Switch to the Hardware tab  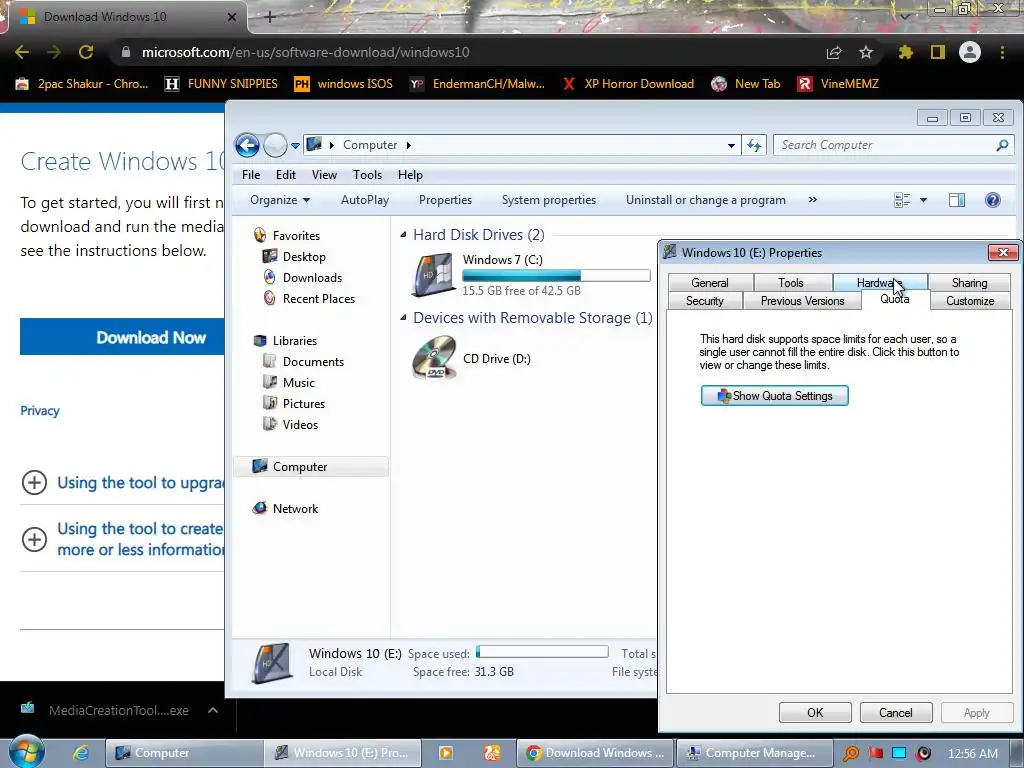click(879, 283)
